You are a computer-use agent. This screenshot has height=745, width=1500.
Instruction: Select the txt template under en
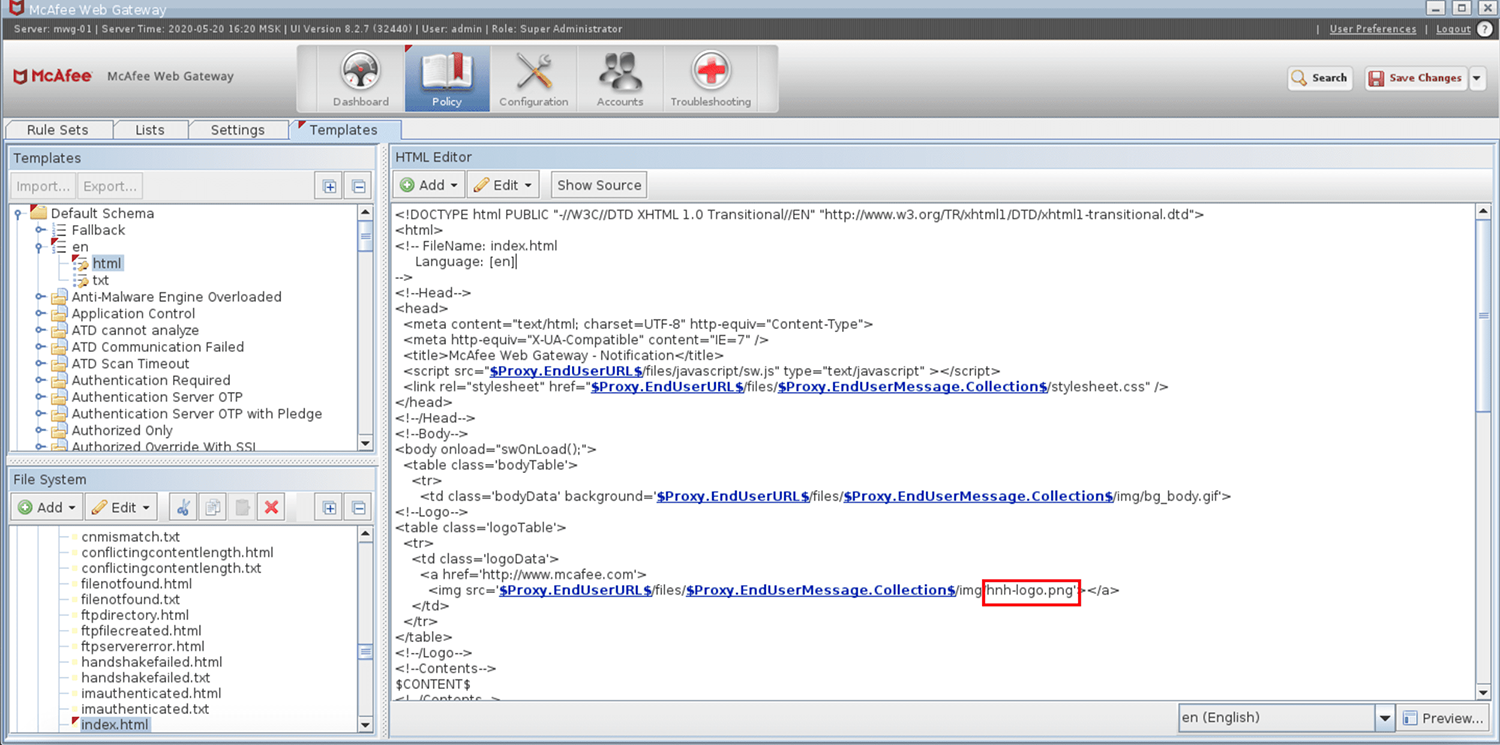(101, 280)
